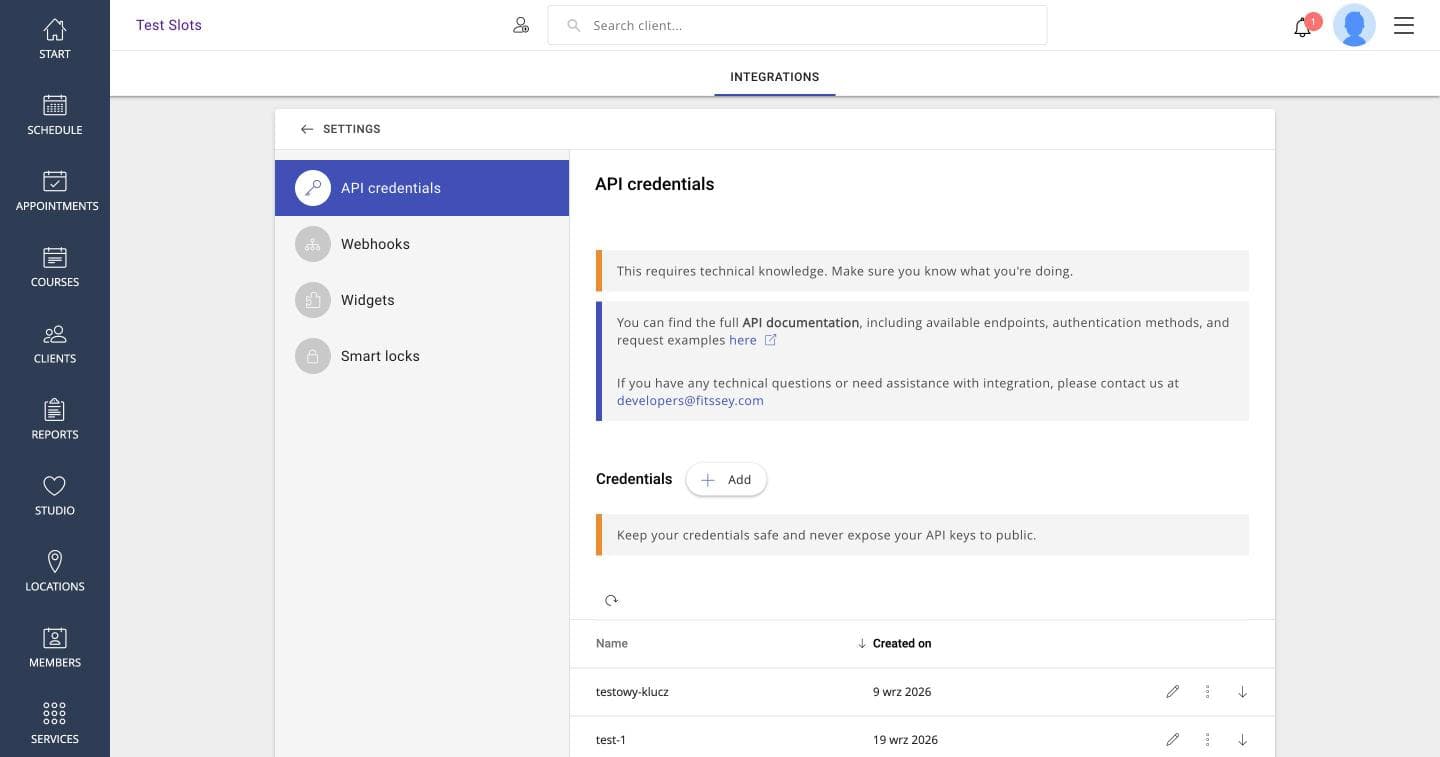Open the hamburger menu at top right
This screenshot has width=1440, height=757.
1404,25
